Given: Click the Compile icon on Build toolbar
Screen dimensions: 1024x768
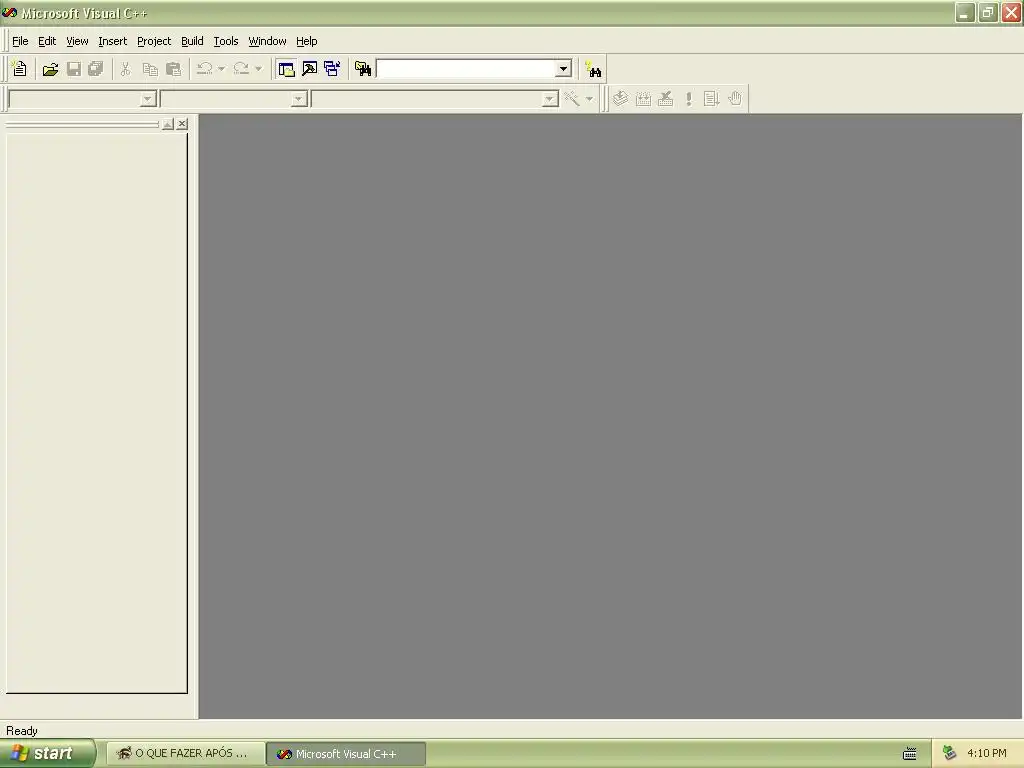Looking at the screenshot, I should point(620,99).
